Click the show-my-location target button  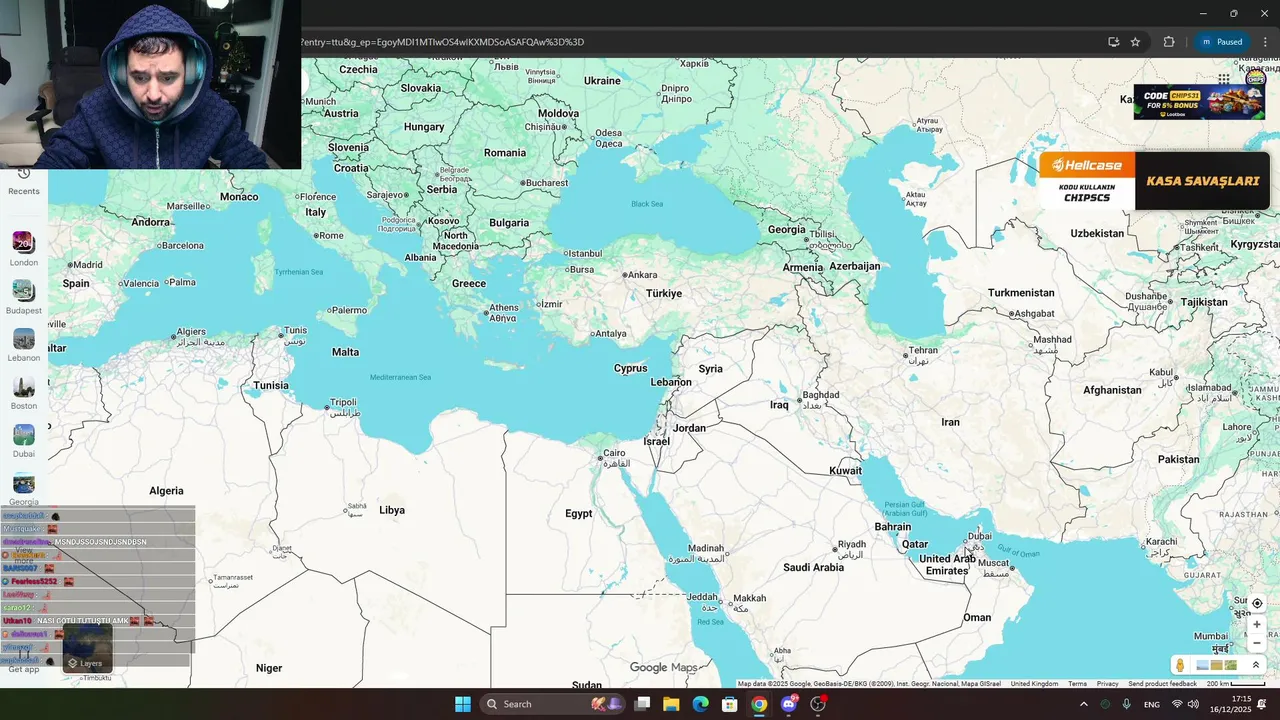[1257, 603]
